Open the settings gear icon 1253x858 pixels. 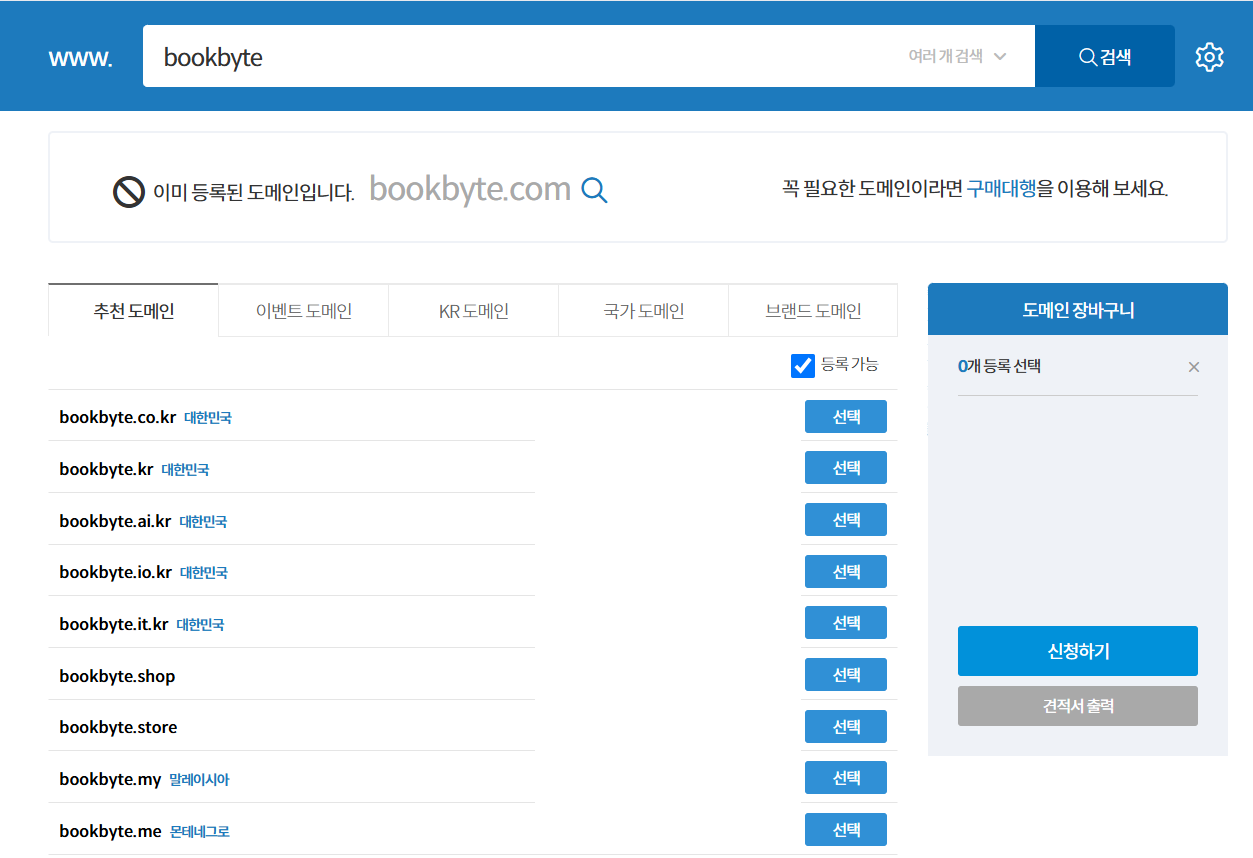pyautogui.click(x=1209, y=57)
